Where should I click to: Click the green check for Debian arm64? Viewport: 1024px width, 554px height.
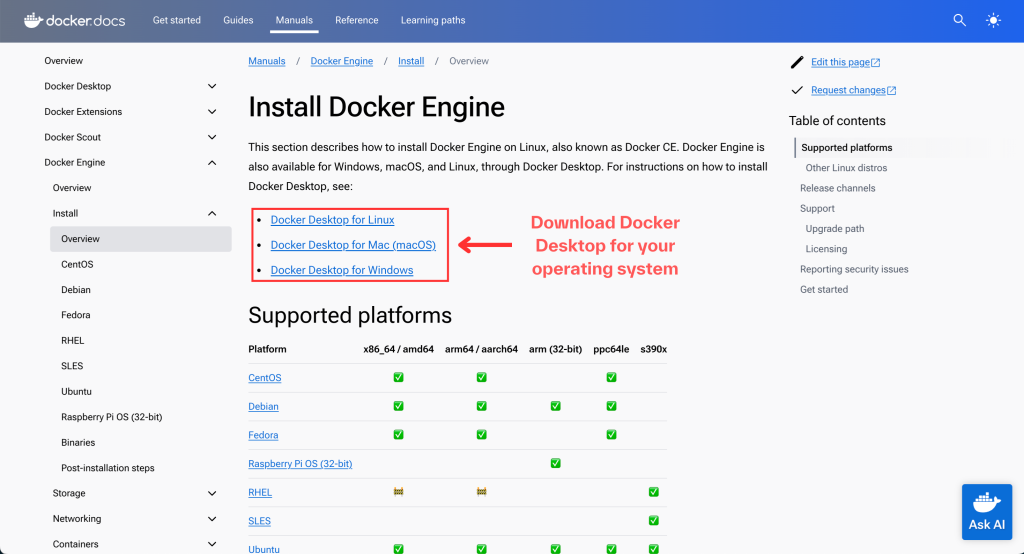click(x=481, y=406)
